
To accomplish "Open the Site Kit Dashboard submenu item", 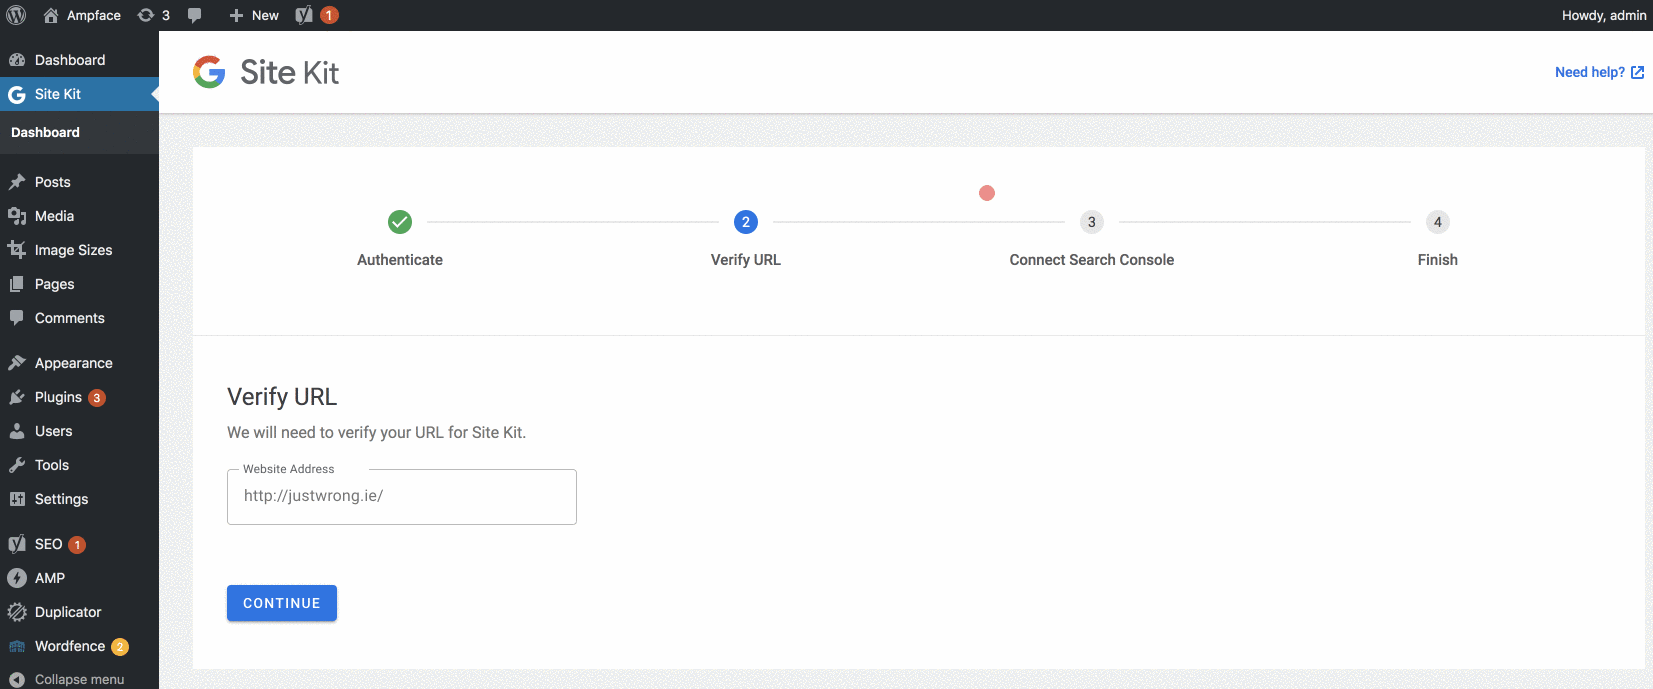I will coord(45,132).
